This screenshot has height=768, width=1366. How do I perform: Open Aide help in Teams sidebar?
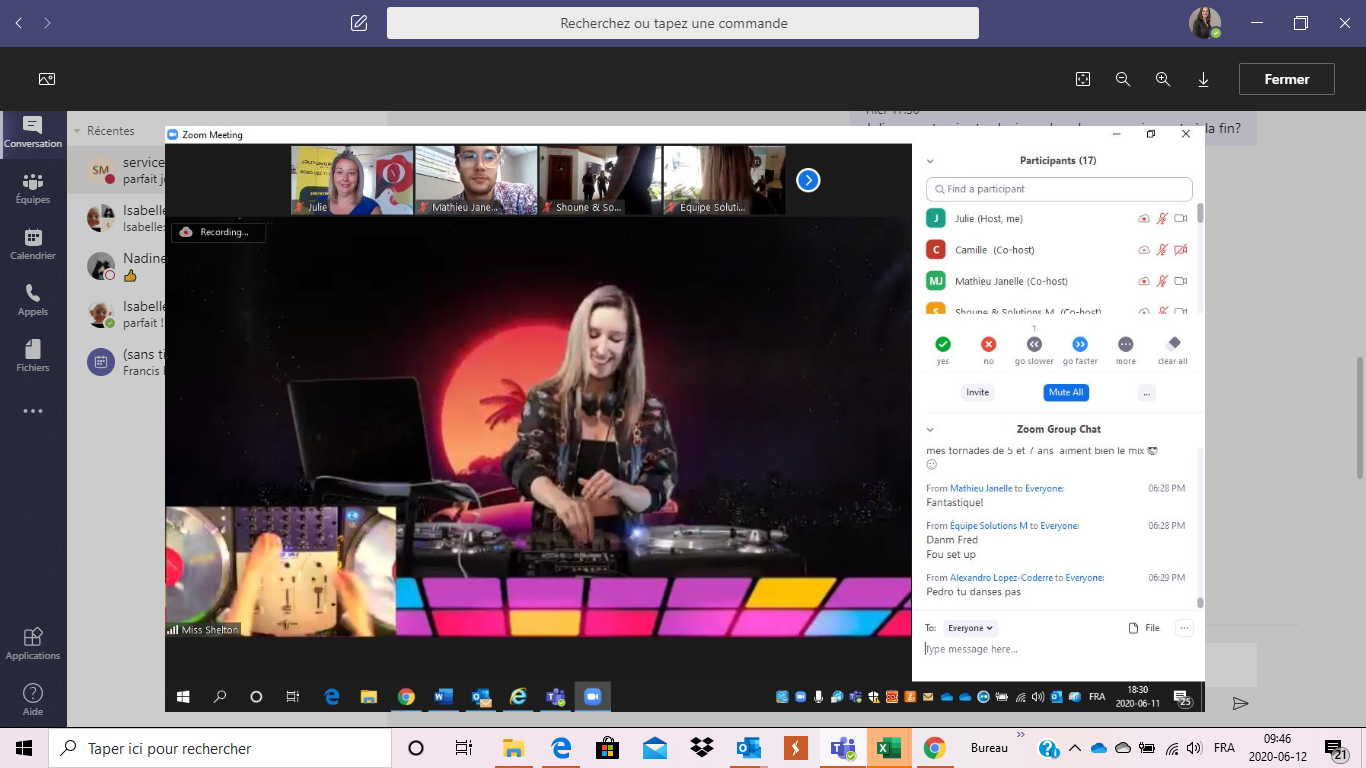coord(33,699)
